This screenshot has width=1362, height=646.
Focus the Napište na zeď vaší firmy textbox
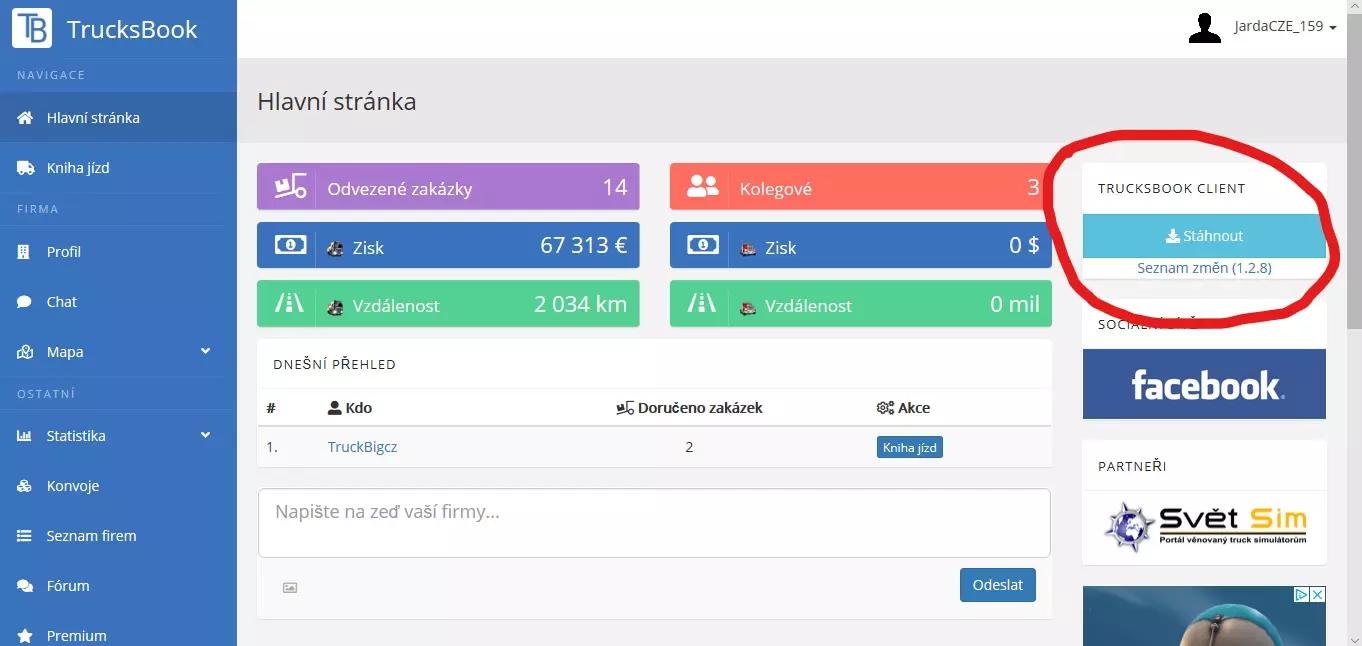tap(654, 523)
